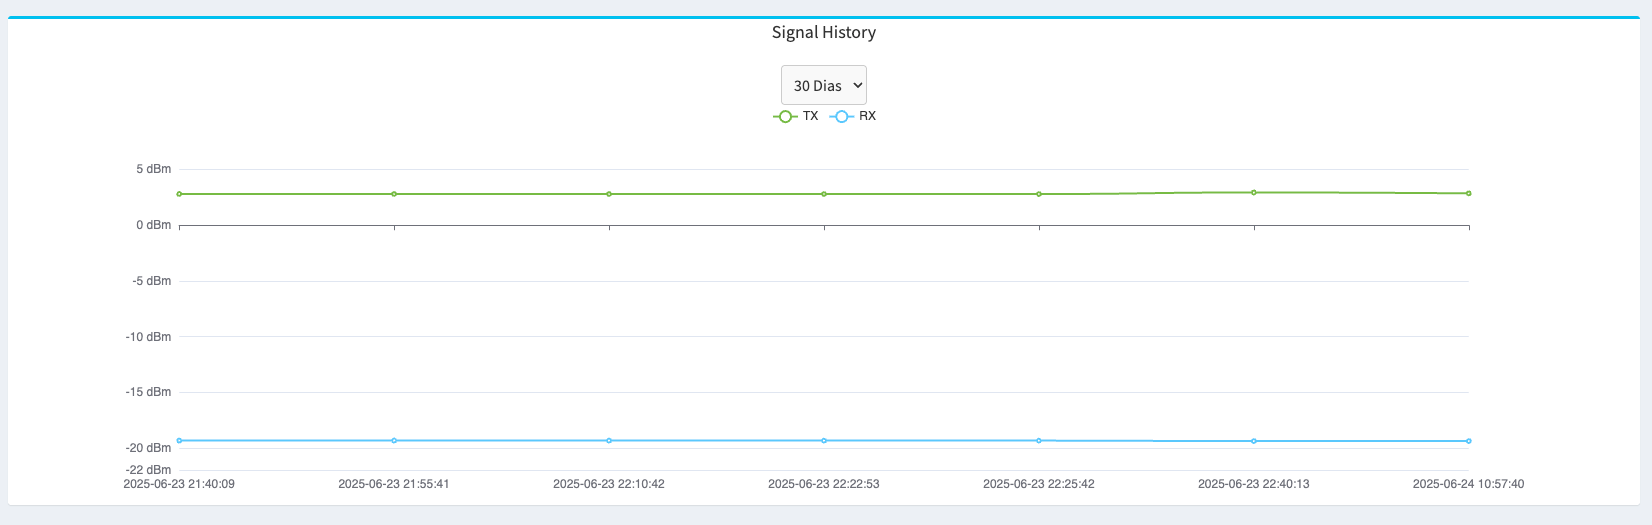Click the 0 dBm y-axis label

coord(154,225)
